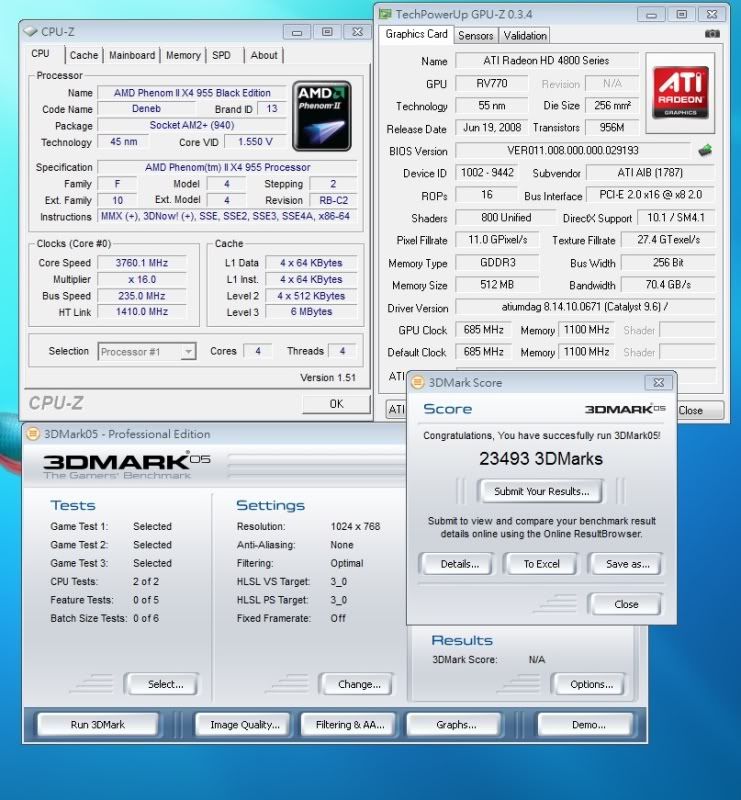This screenshot has width=741, height=800.
Task: Click Submit Your Results button
Action: (x=541, y=491)
